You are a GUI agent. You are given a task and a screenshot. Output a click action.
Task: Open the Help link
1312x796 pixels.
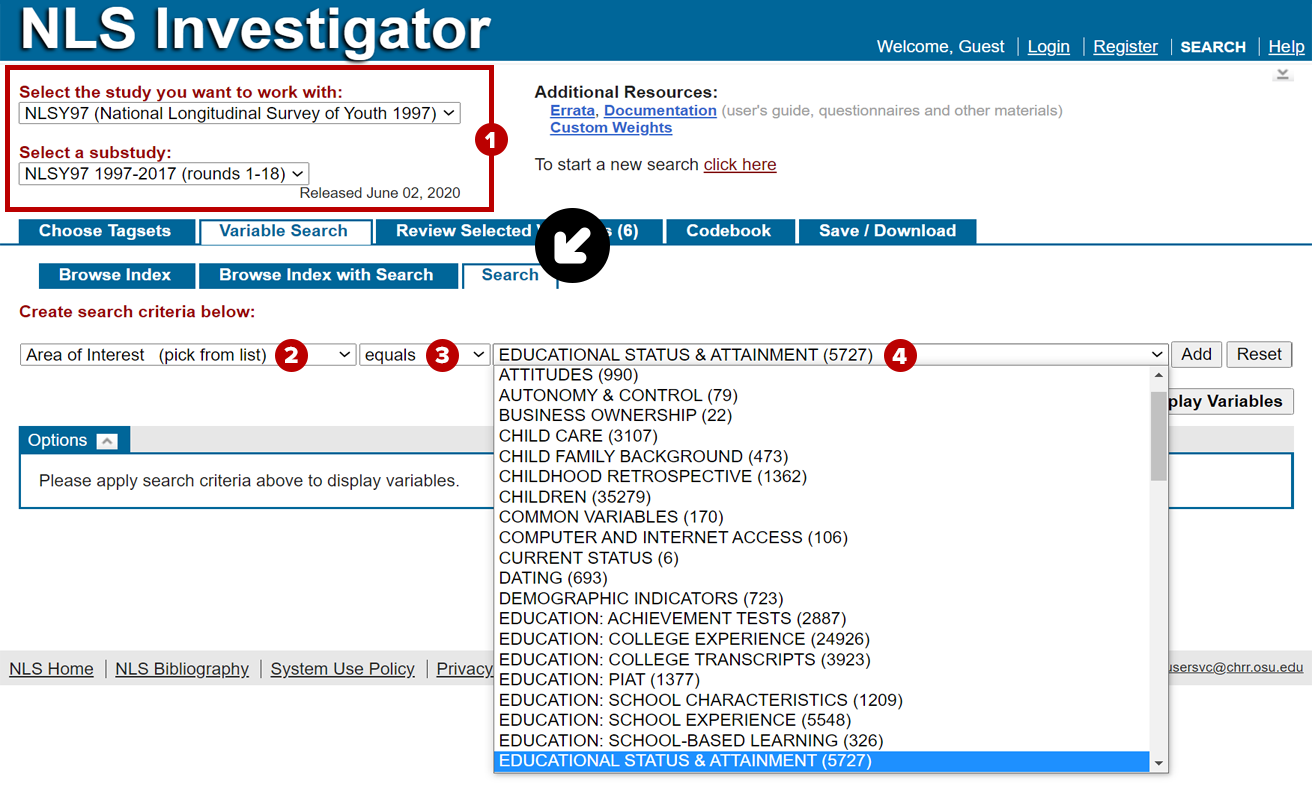coord(1286,47)
